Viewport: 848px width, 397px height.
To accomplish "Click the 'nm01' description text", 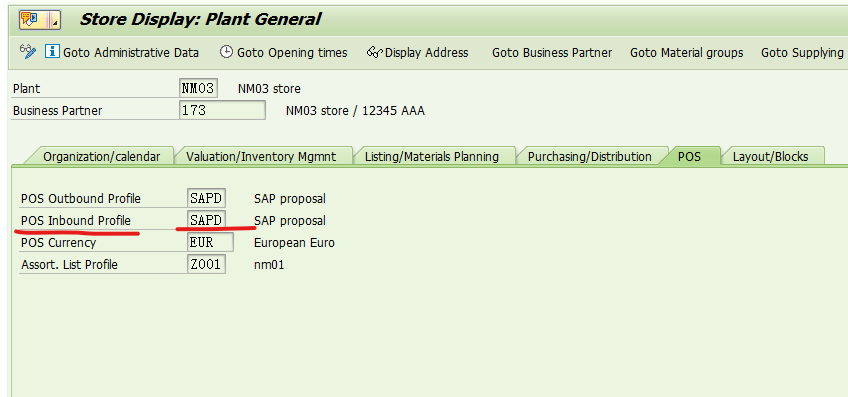I will tap(269, 265).
